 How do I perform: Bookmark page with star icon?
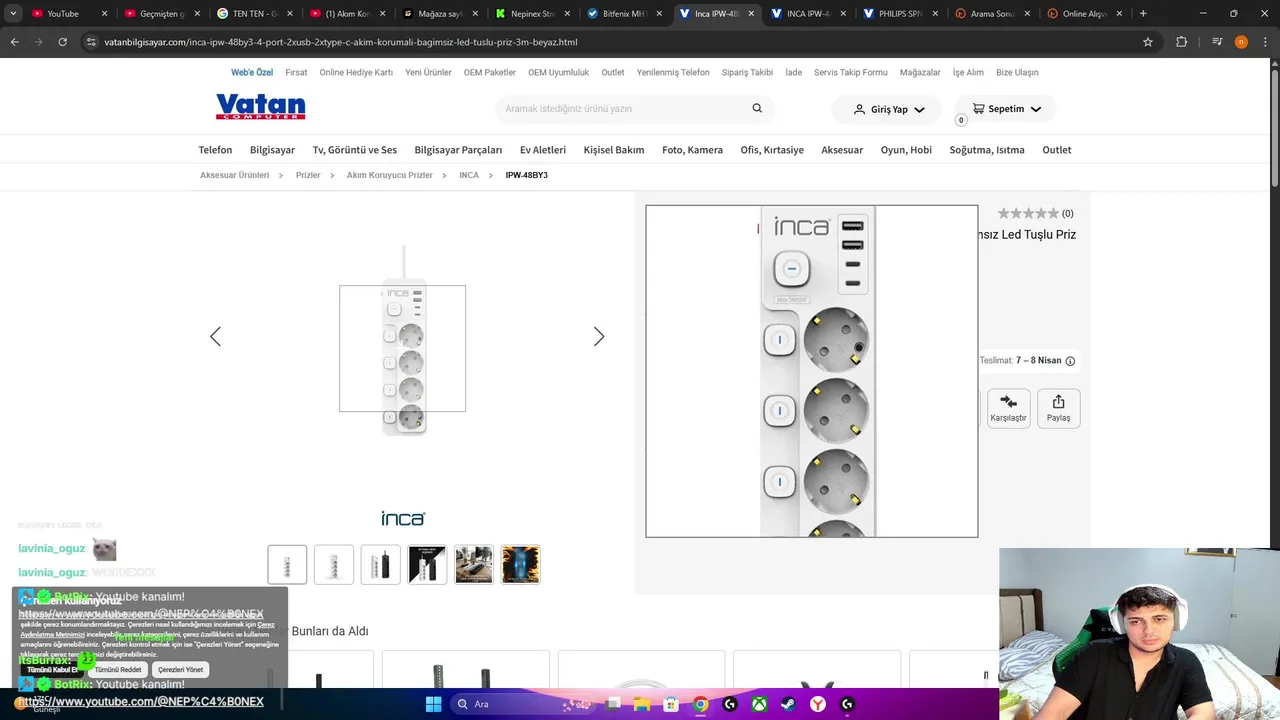coord(1148,42)
